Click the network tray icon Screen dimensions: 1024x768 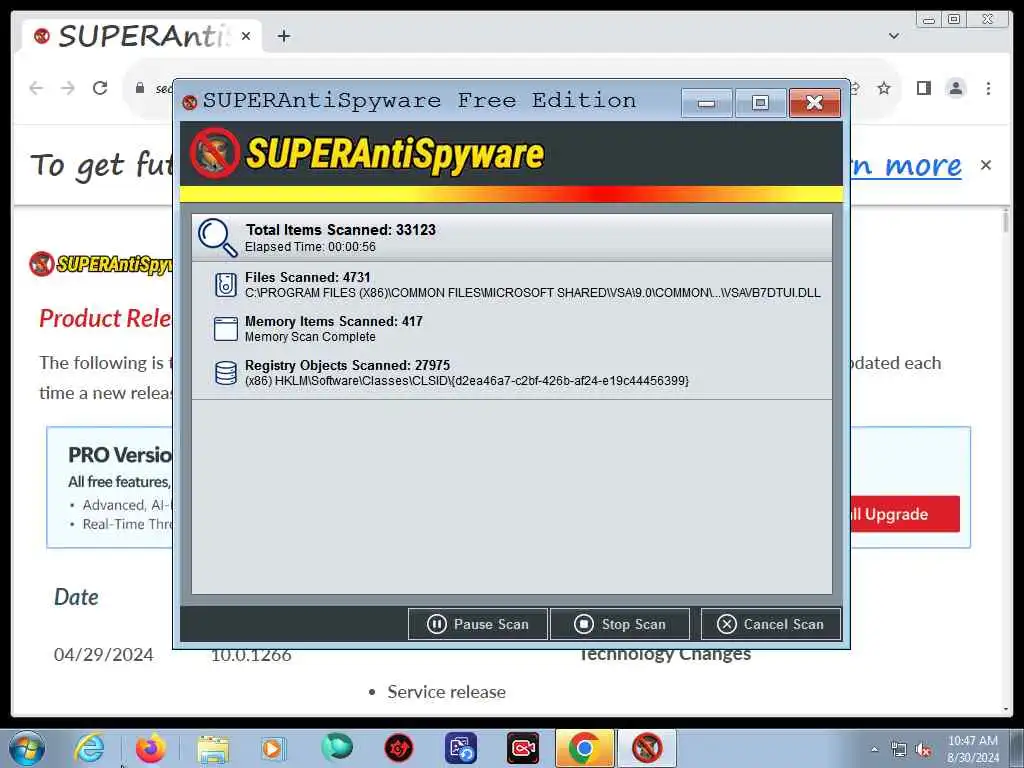pyautogui.click(x=899, y=749)
